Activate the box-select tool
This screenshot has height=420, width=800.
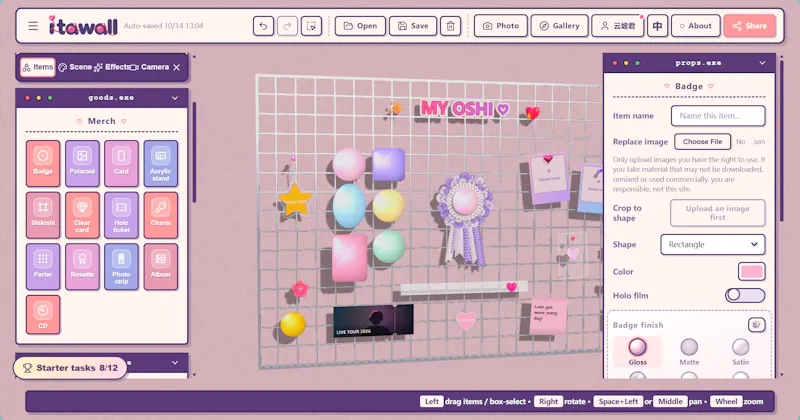tap(311, 26)
